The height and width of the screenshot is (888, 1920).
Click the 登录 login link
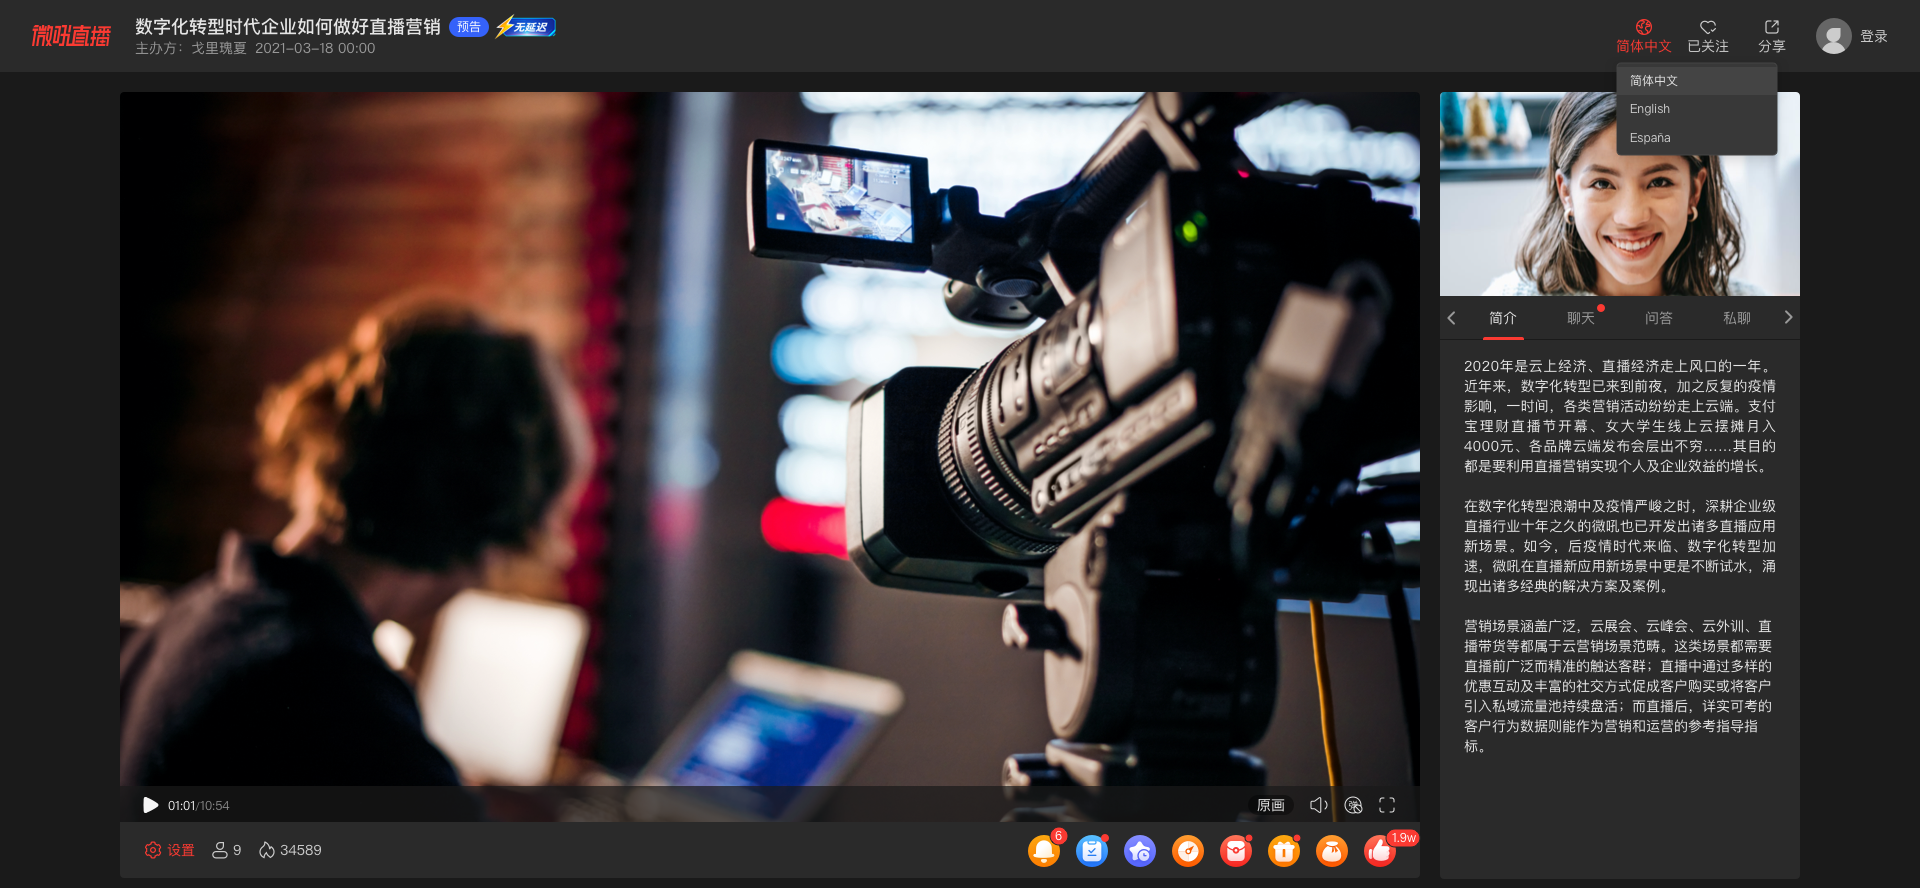[x=1873, y=36]
